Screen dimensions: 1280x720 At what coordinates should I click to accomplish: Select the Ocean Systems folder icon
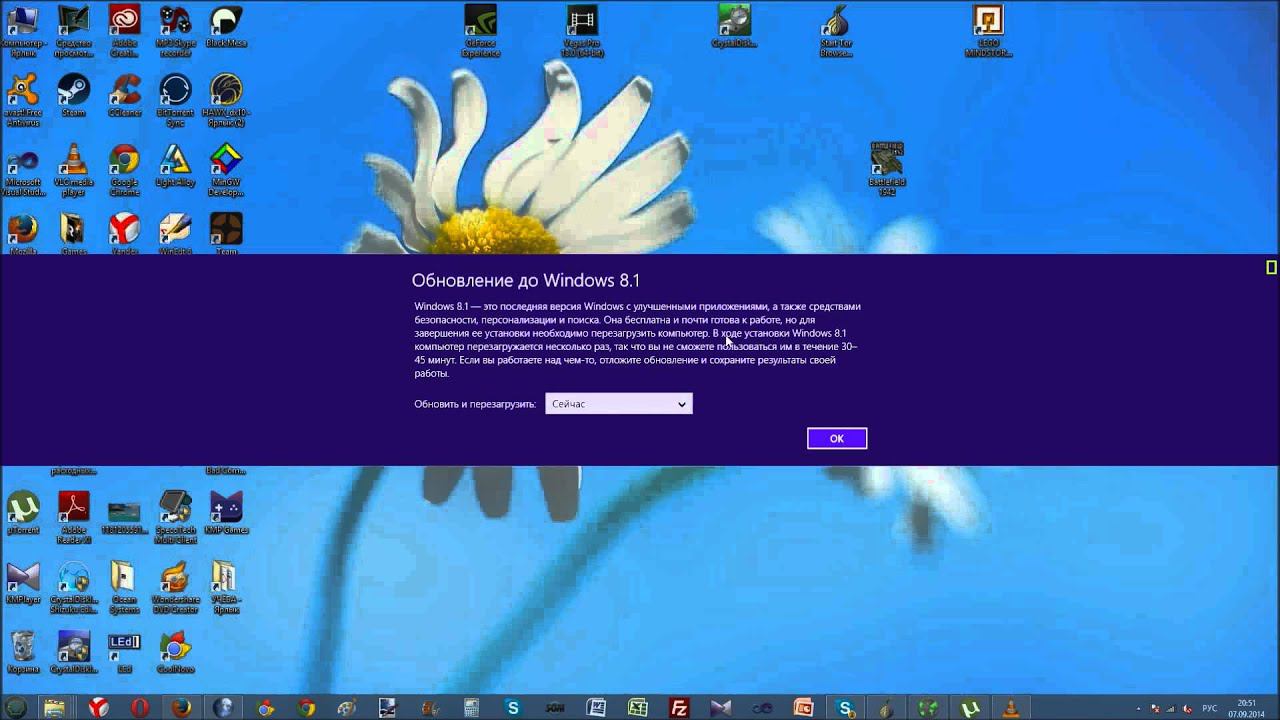124,586
